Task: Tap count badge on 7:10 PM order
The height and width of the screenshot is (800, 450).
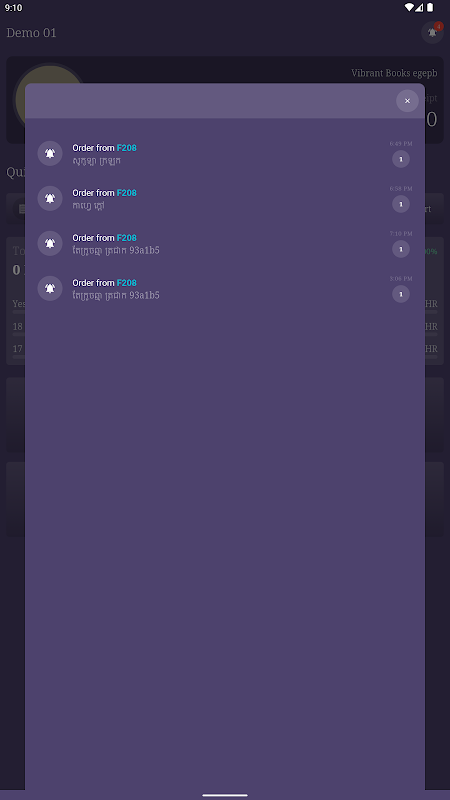Action: tap(401, 249)
